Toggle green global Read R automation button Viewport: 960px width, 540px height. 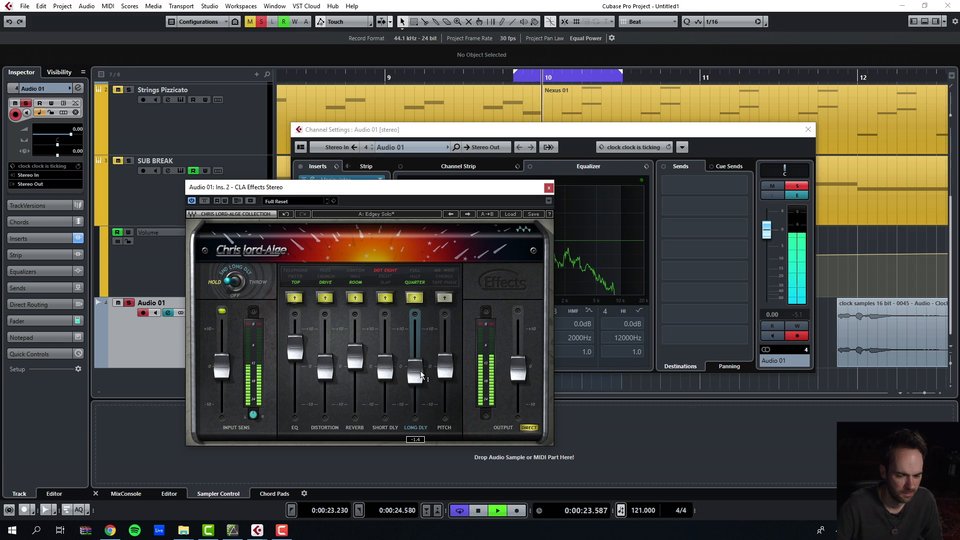pyautogui.click(x=283, y=21)
